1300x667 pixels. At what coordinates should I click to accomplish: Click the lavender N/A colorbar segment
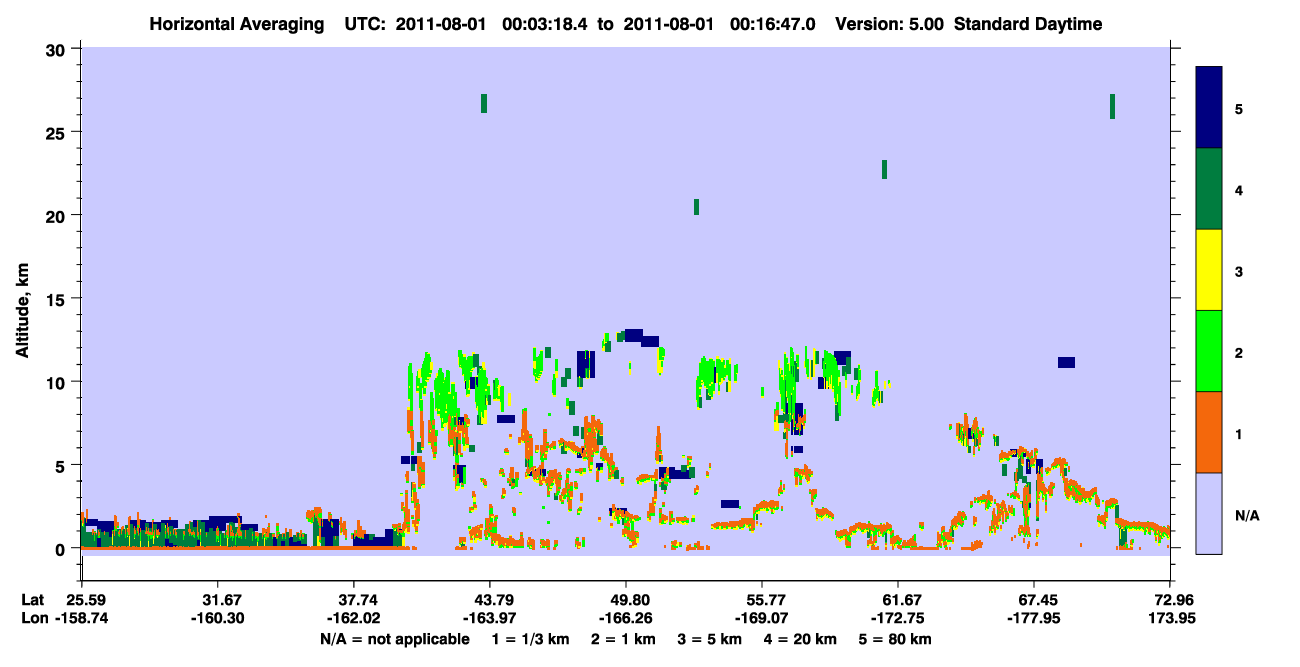pyautogui.click(x=1209, y=513)
